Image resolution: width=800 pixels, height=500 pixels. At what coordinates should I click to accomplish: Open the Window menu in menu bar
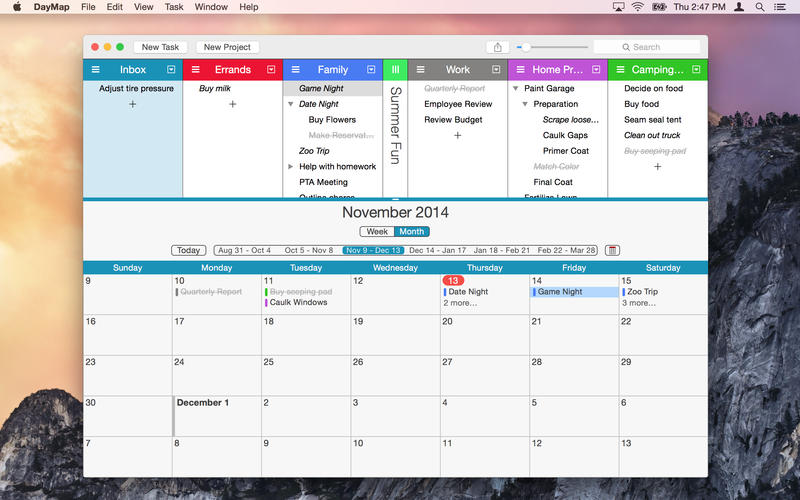210,7
